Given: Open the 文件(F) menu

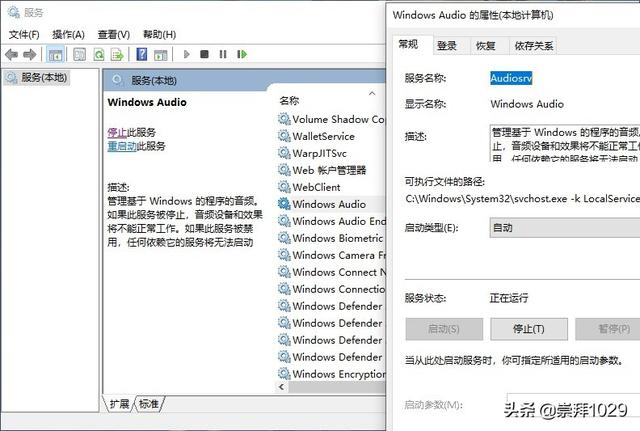Looking at the screenshot, I should pos(24,35).
